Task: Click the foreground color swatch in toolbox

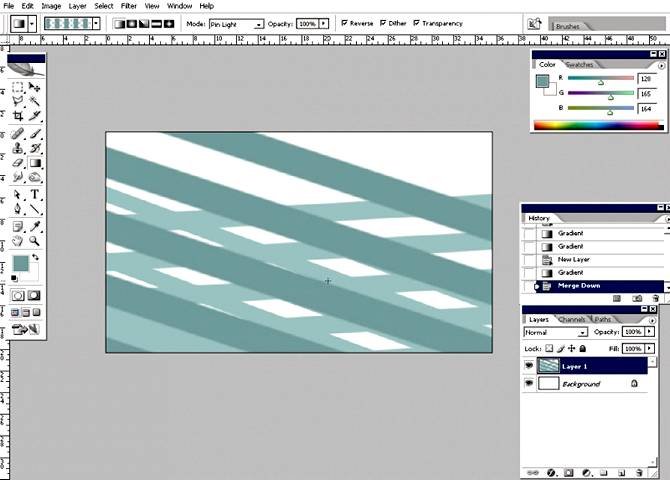Action: pyautogui.click(x=19, y=264)
